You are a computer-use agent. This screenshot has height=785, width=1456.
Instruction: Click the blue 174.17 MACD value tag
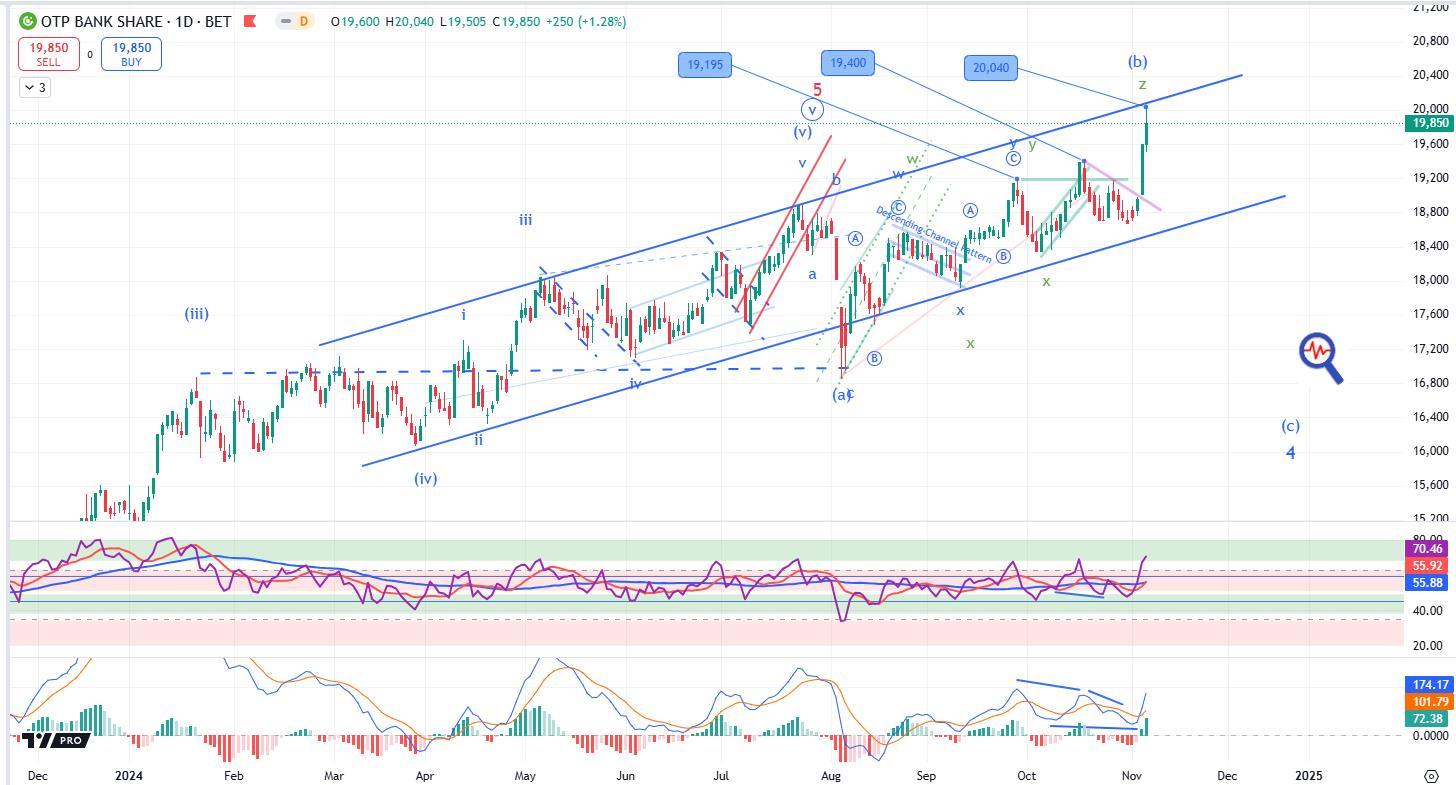pos(1428,684)
